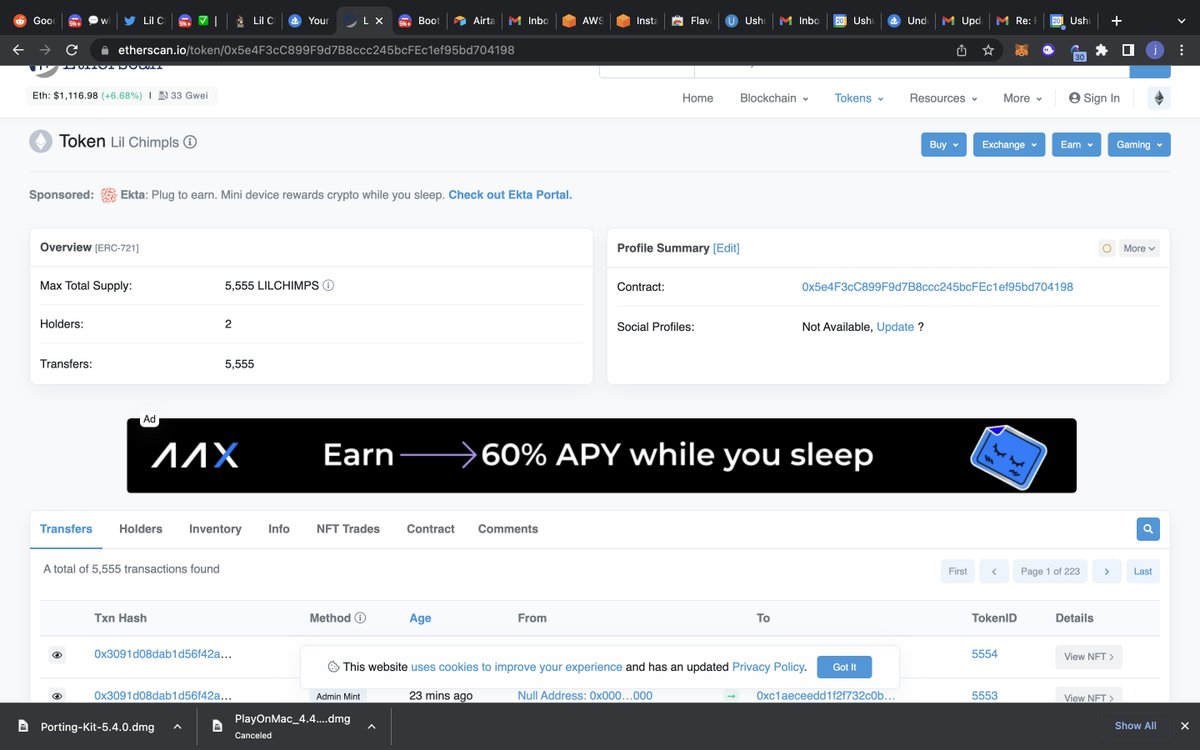Screen dimensions: 1200x750
Task: Click the small circle icon beside More in Profile Summary
Action: point(1107,248)
